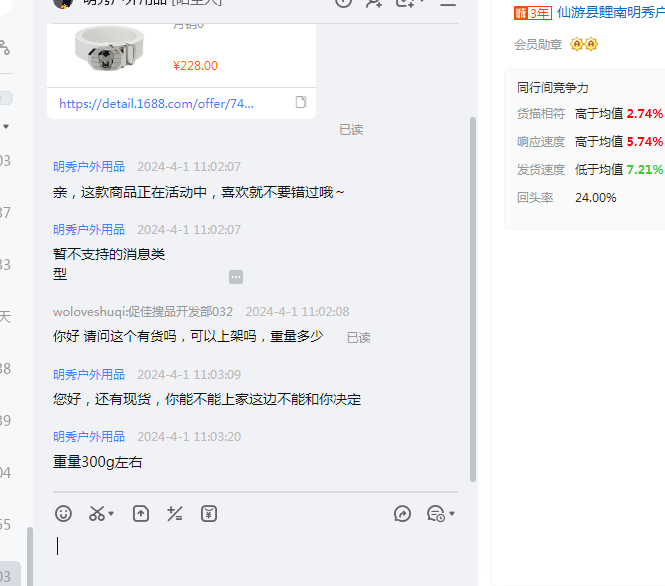665x586 pixels.
Task: Click the ¥228.00 price text
Action: point(195,66)
